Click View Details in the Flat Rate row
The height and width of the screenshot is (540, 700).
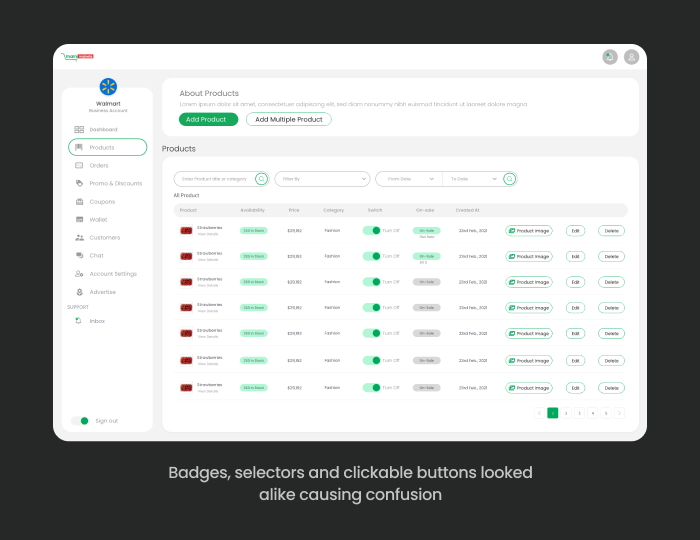208,234
